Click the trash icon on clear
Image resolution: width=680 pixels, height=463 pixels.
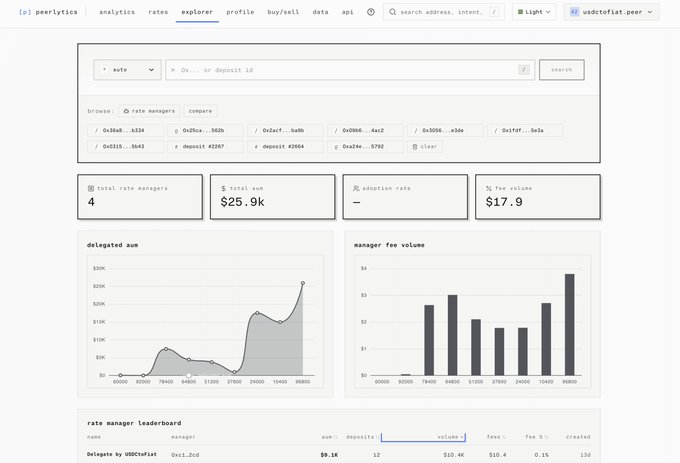pos(415,146)
